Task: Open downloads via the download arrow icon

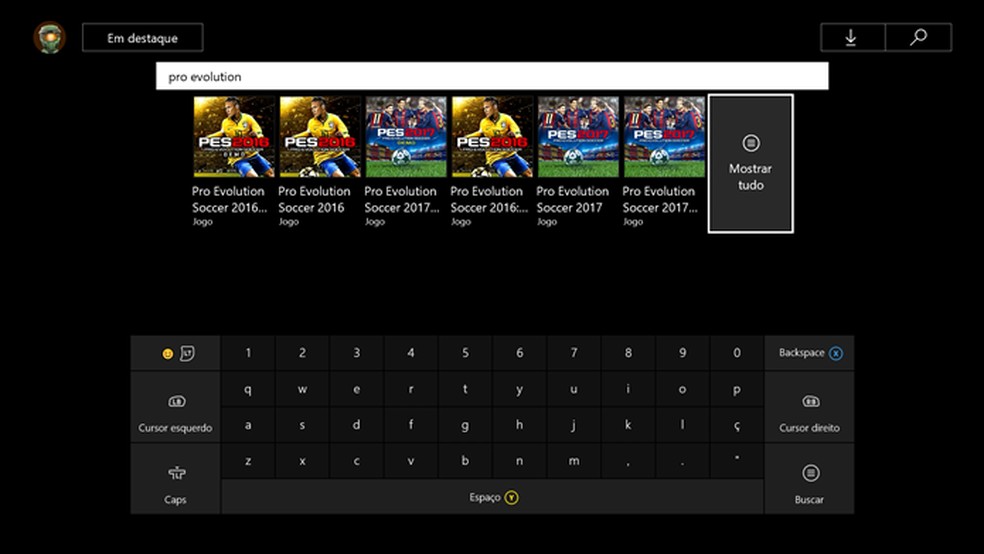Action: (852, 38)
